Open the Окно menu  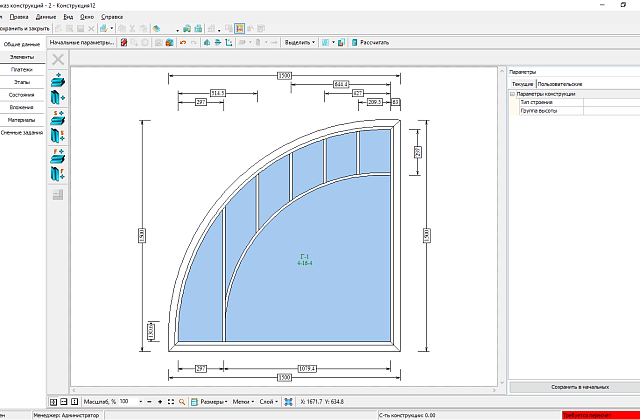click(87, 17)
